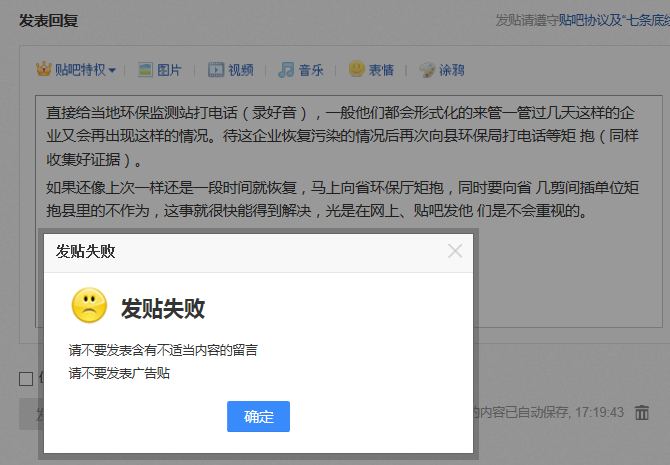Click the 视频 toolbar label
This screenshot has width=670, height=465.
pyautogui.click(x=241, y=70)
